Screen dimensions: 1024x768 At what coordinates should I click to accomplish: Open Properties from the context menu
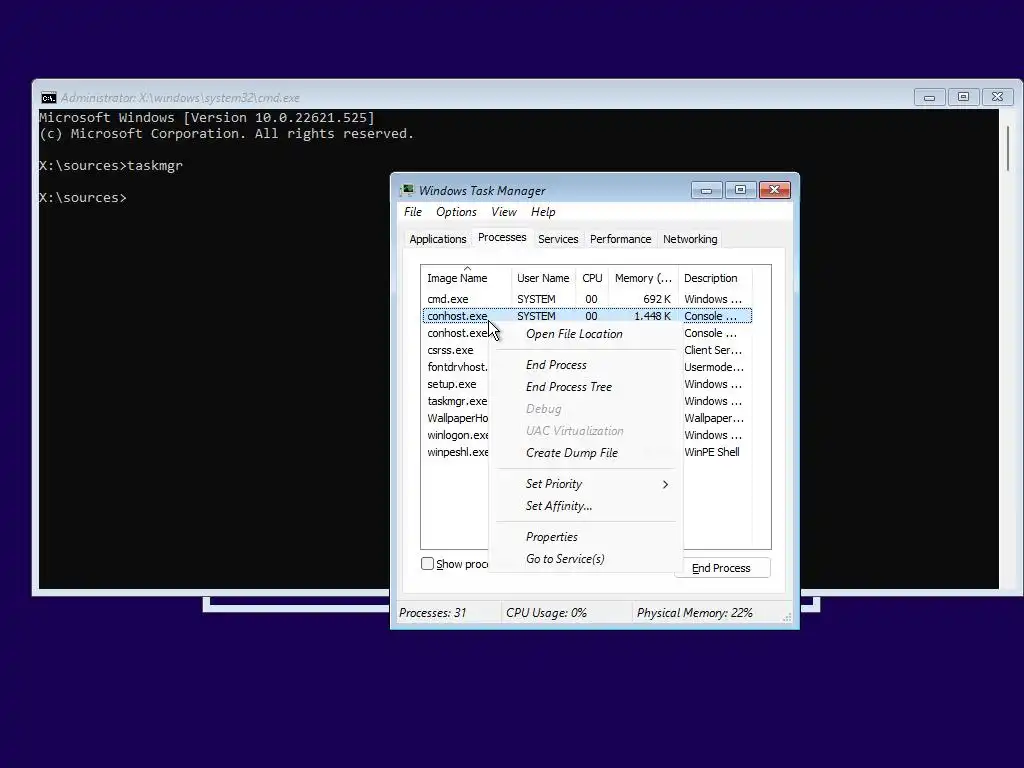click(x=552, y=537)
